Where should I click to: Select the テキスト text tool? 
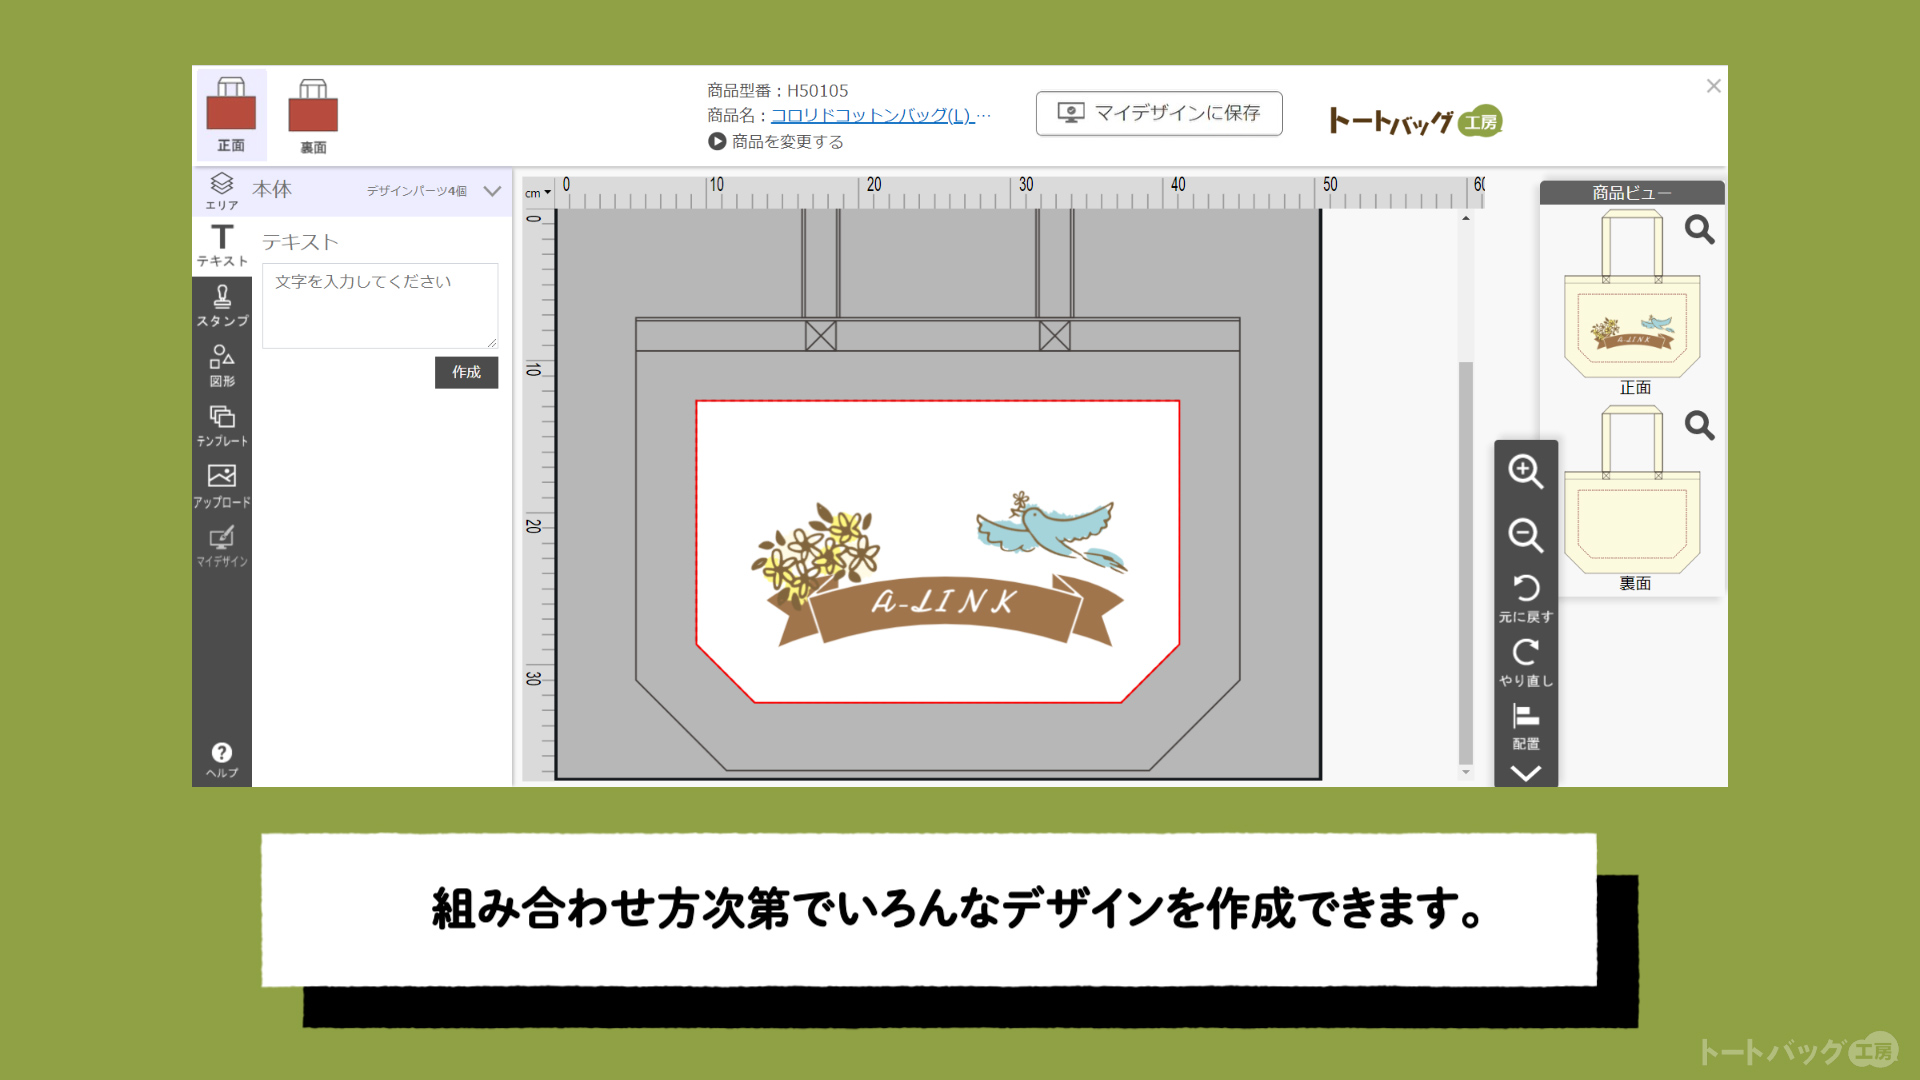(x=222, y=246)
